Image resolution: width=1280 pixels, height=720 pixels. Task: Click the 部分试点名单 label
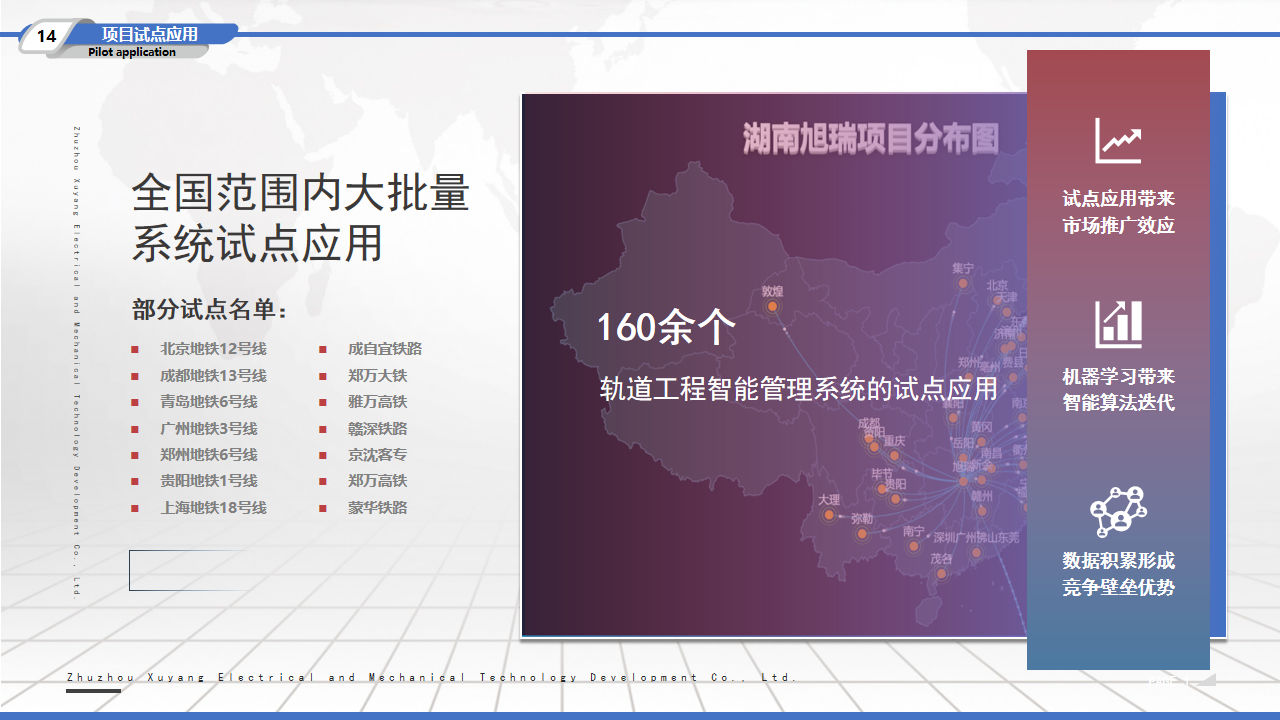(210, 310)
